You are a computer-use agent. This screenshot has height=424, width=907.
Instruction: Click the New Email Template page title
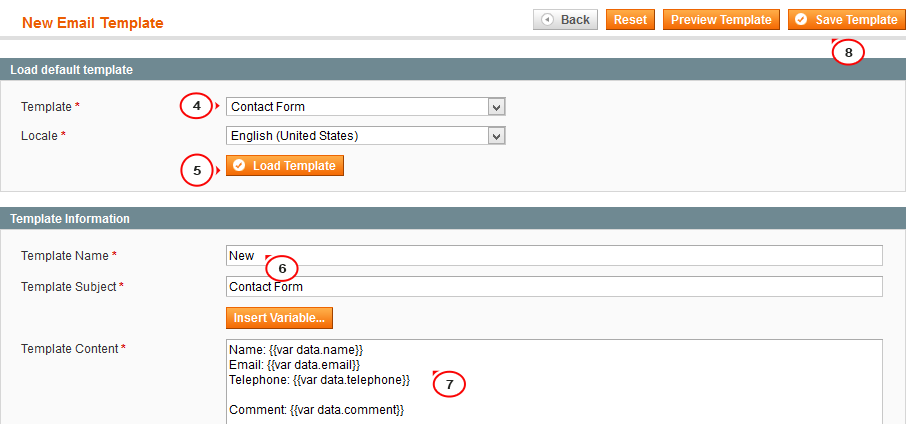click(x=93, y=23)
